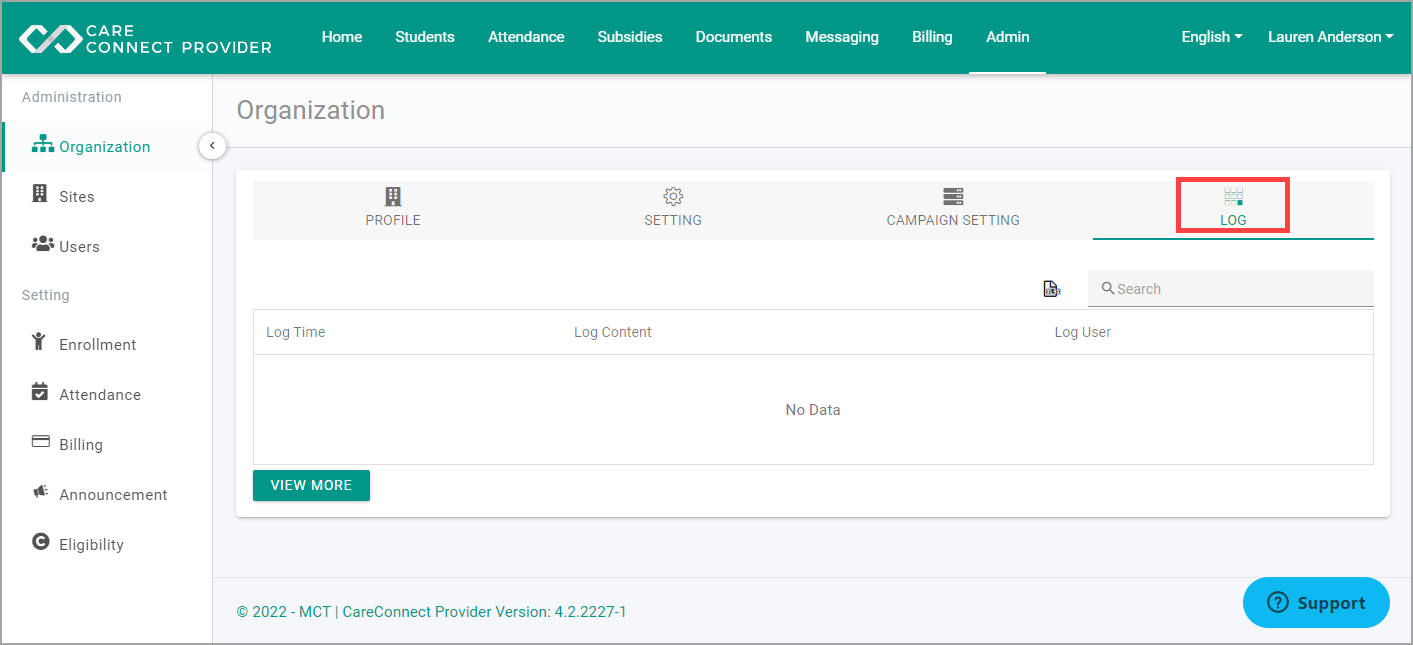Screen dimensions: 1413x645
Task: Click the Sites building icon
Action: coord(39,195)
